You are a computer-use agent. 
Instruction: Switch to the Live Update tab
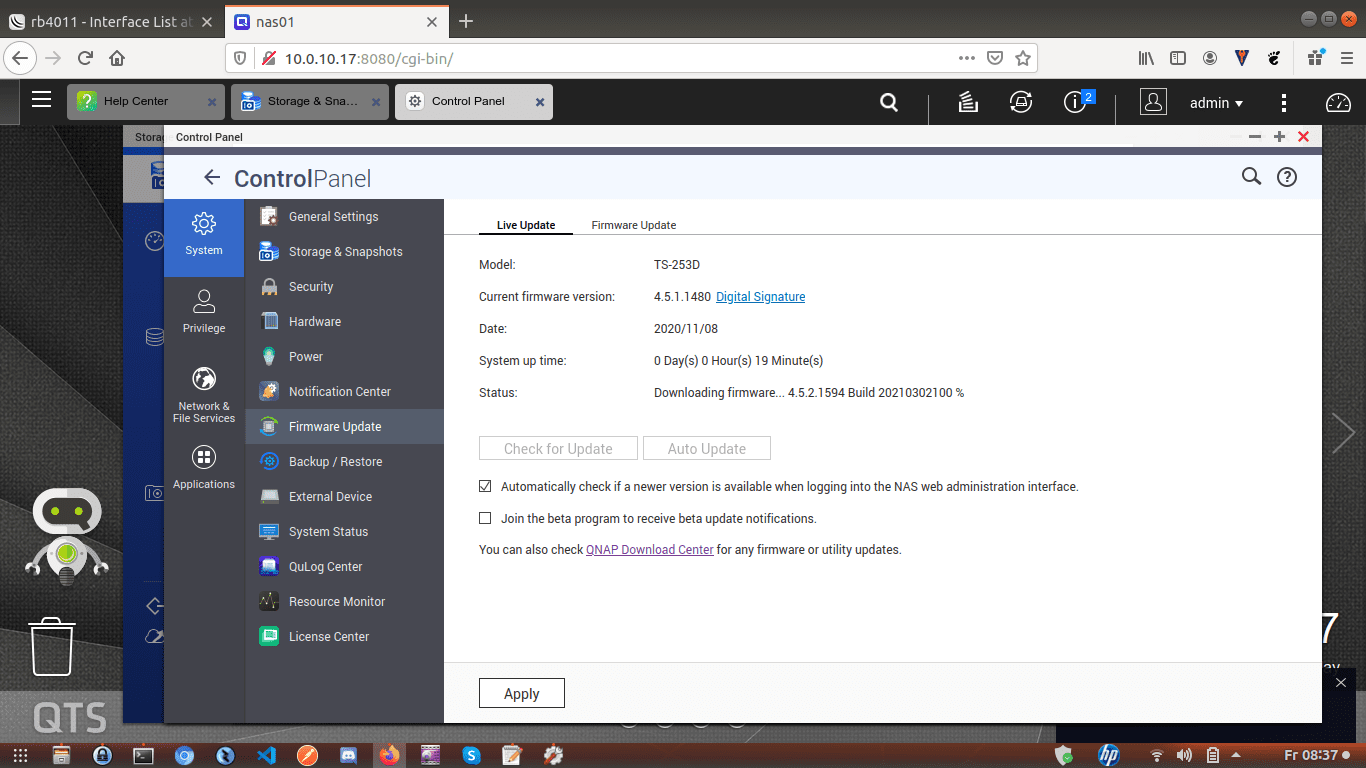click(x=526, y=225)
